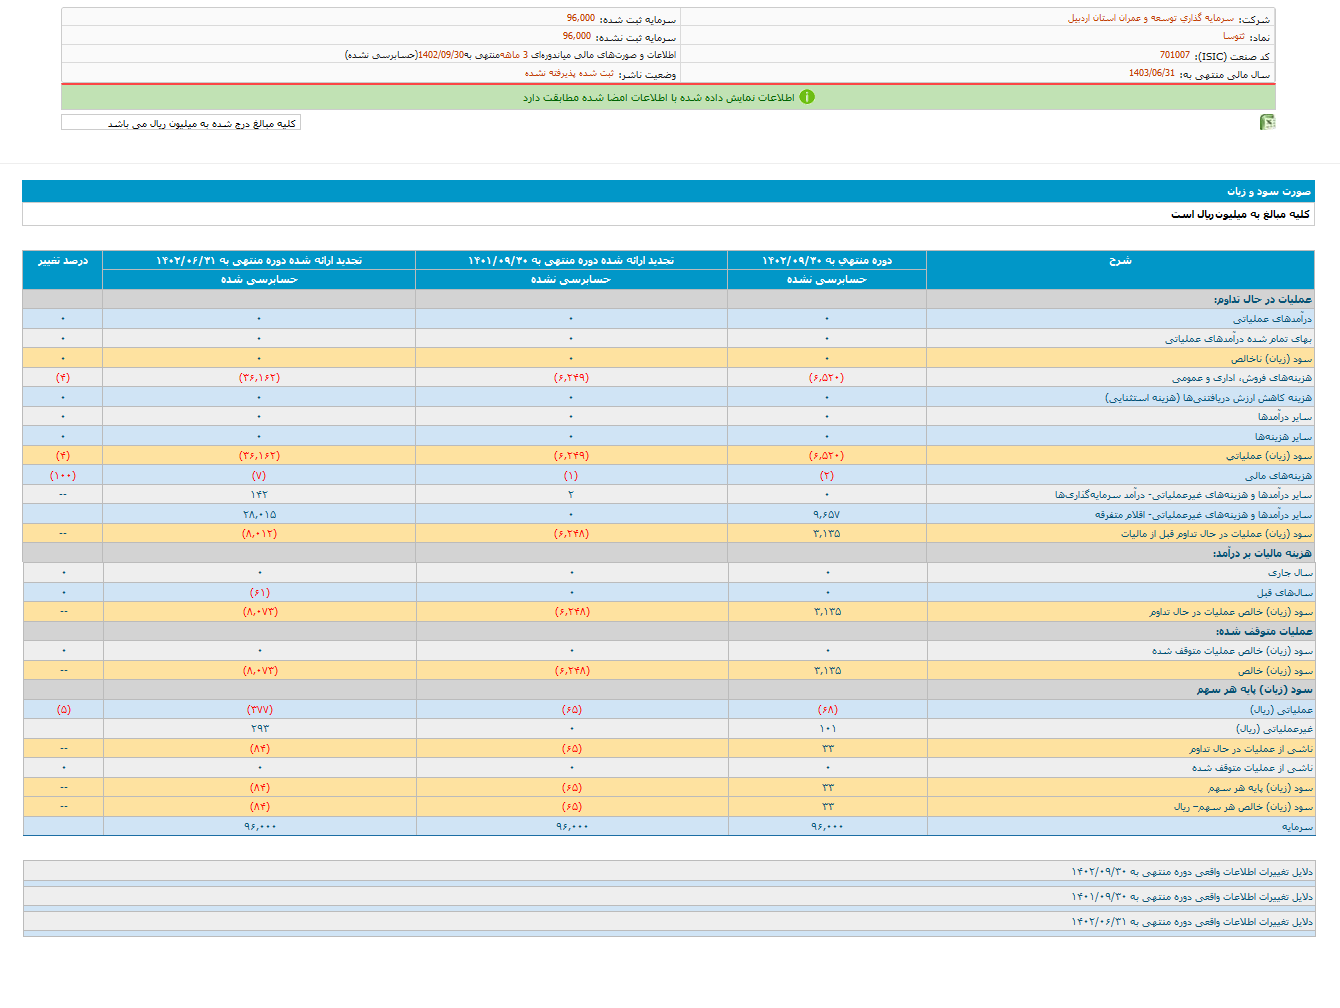
Task: Expand reasons for changes period ۱۴۰۲/۰۶/۳۱
Action: click(1191, 922)
